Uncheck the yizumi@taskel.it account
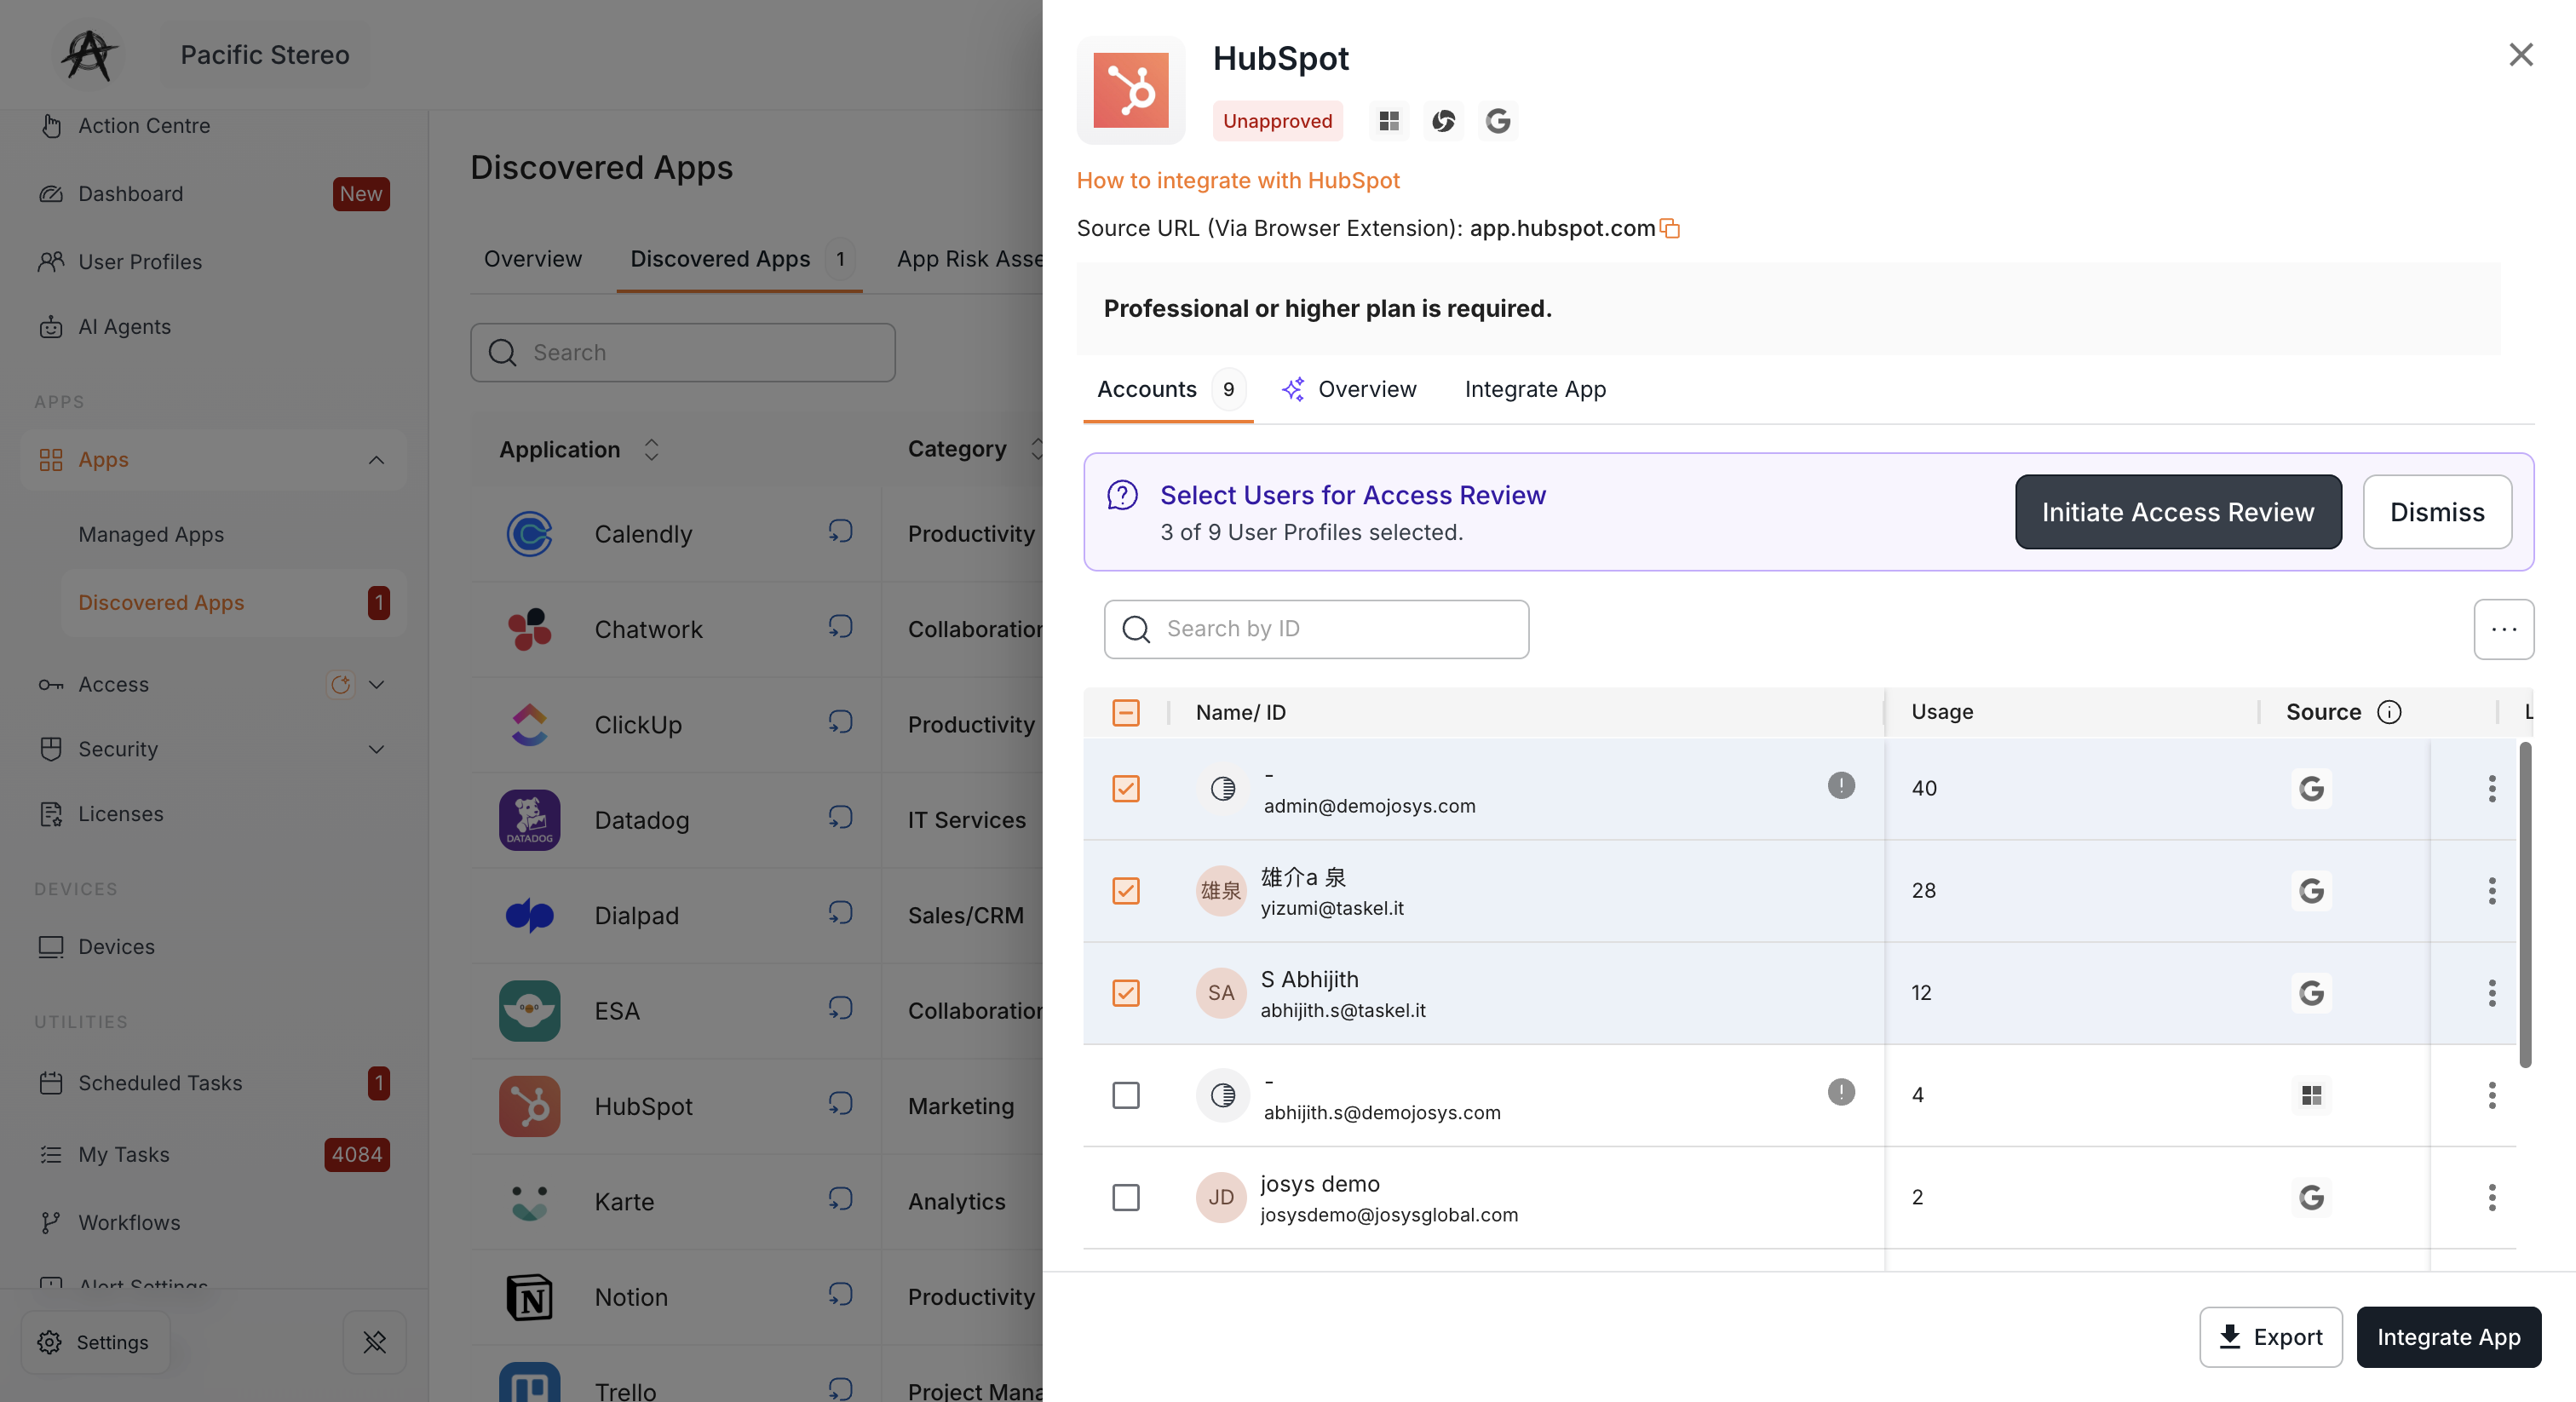Viewport: 2576px width, 1402px height. [1126, 891]
